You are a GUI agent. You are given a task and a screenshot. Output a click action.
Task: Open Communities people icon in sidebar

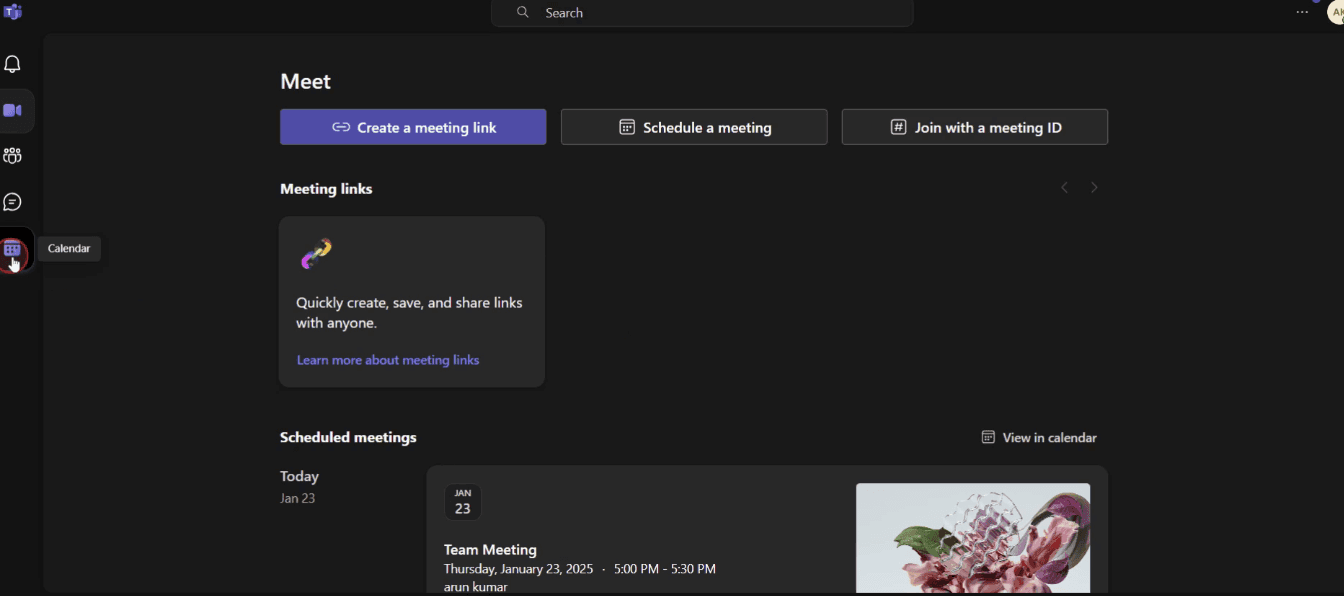[13, 156]
